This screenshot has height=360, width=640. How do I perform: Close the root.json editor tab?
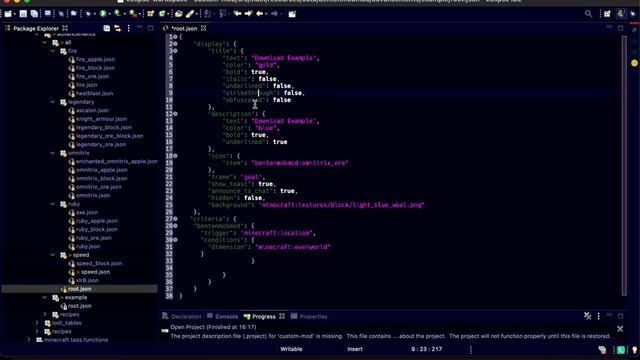[203, 28]
